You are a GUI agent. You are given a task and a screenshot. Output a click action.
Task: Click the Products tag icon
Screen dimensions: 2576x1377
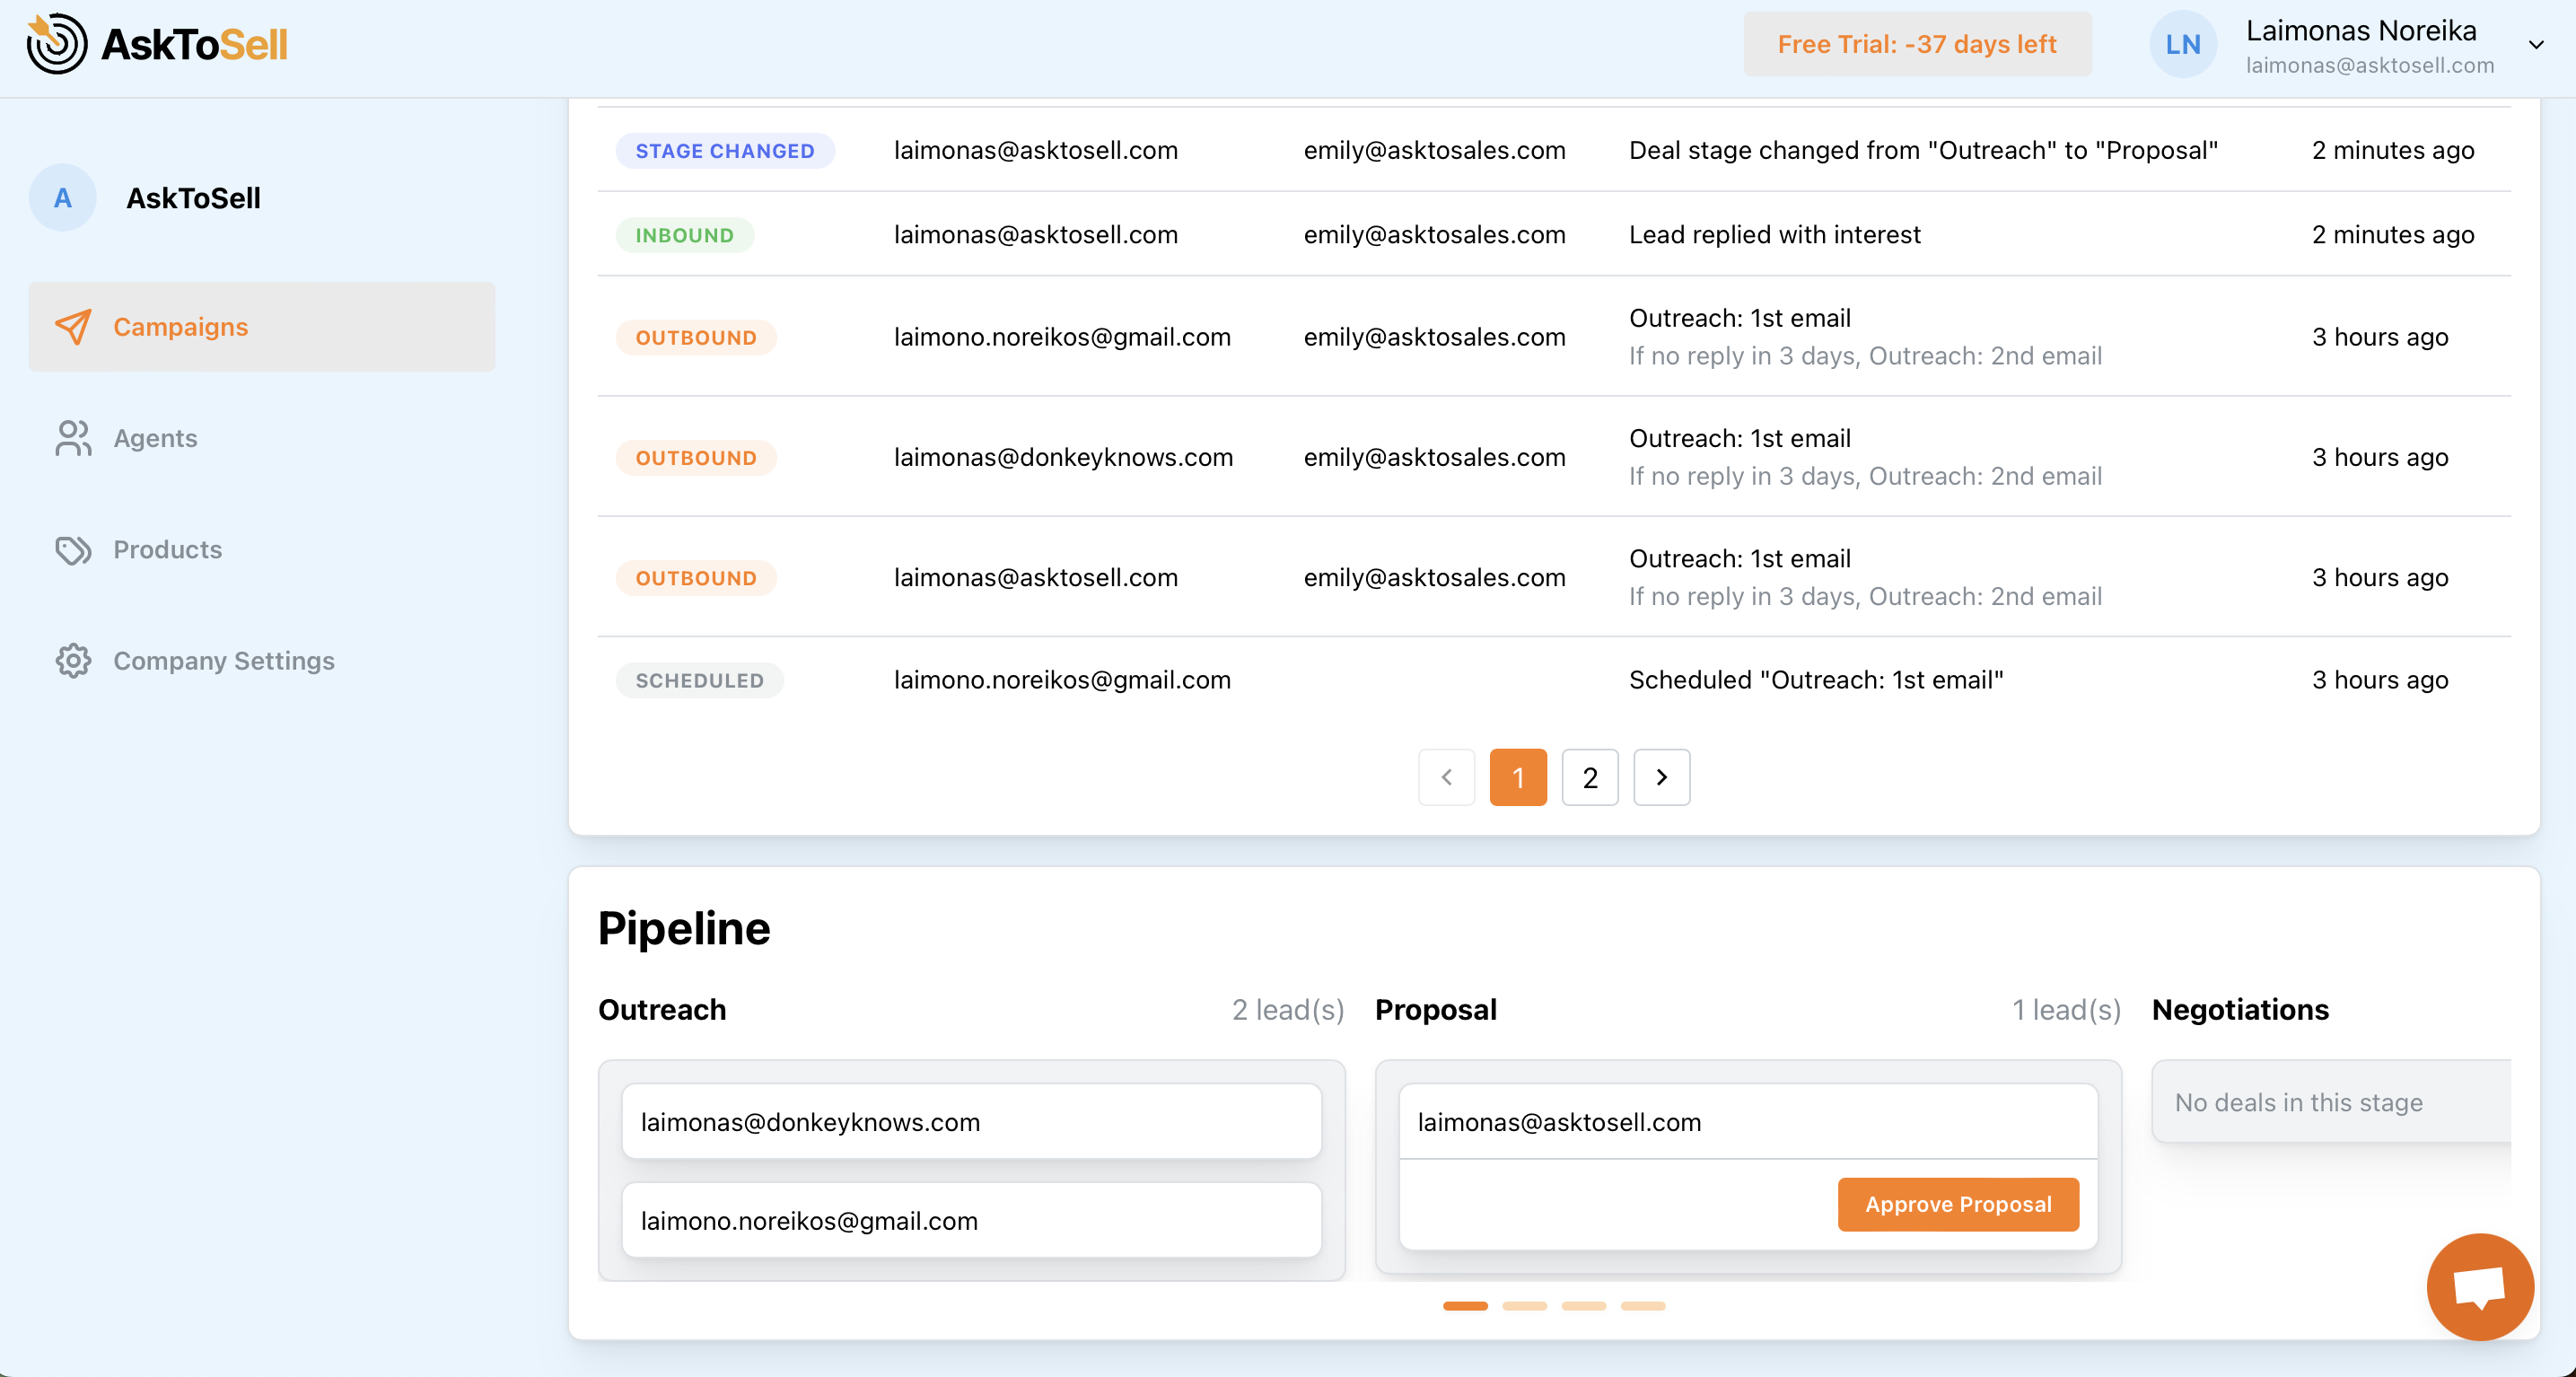(73, 550)
